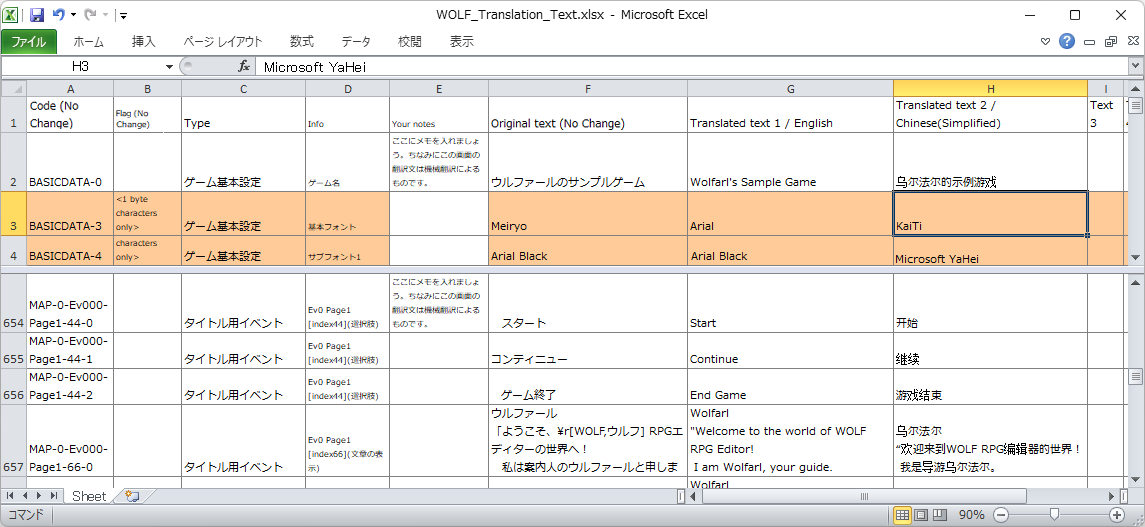Restore down the workbook window

click(1111, 42)
